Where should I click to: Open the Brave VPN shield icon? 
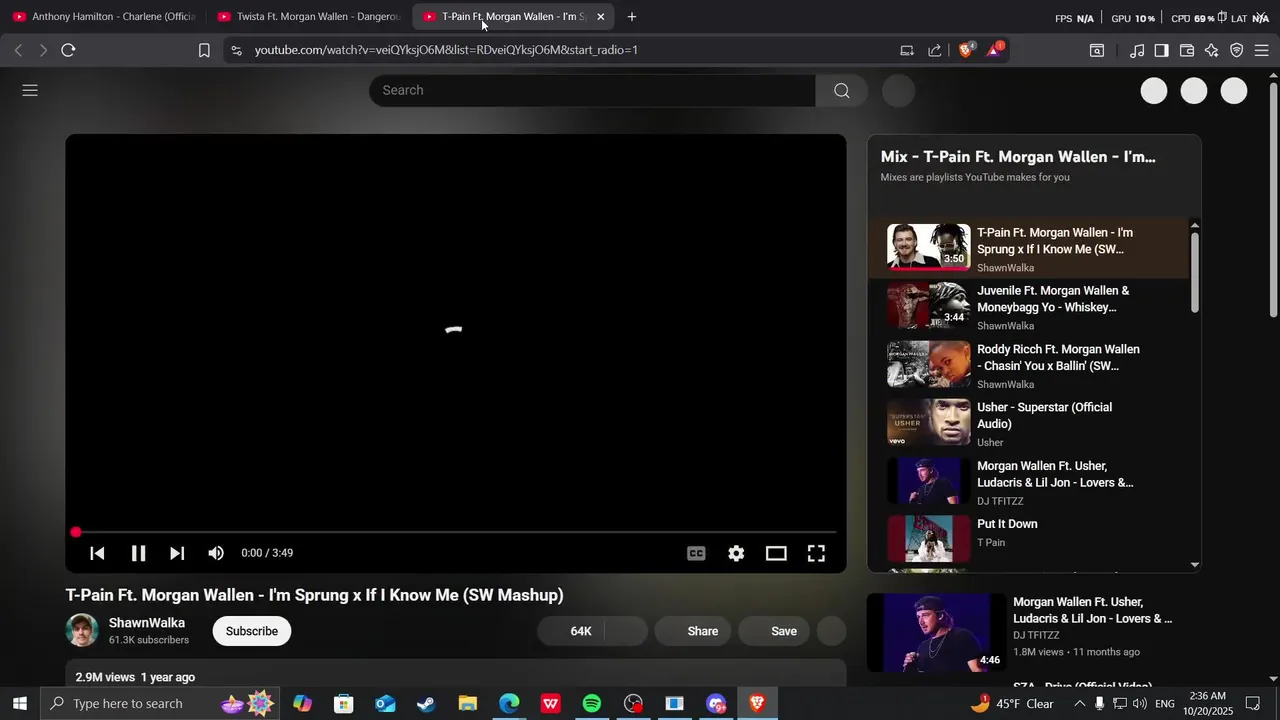click(1237, 50)
